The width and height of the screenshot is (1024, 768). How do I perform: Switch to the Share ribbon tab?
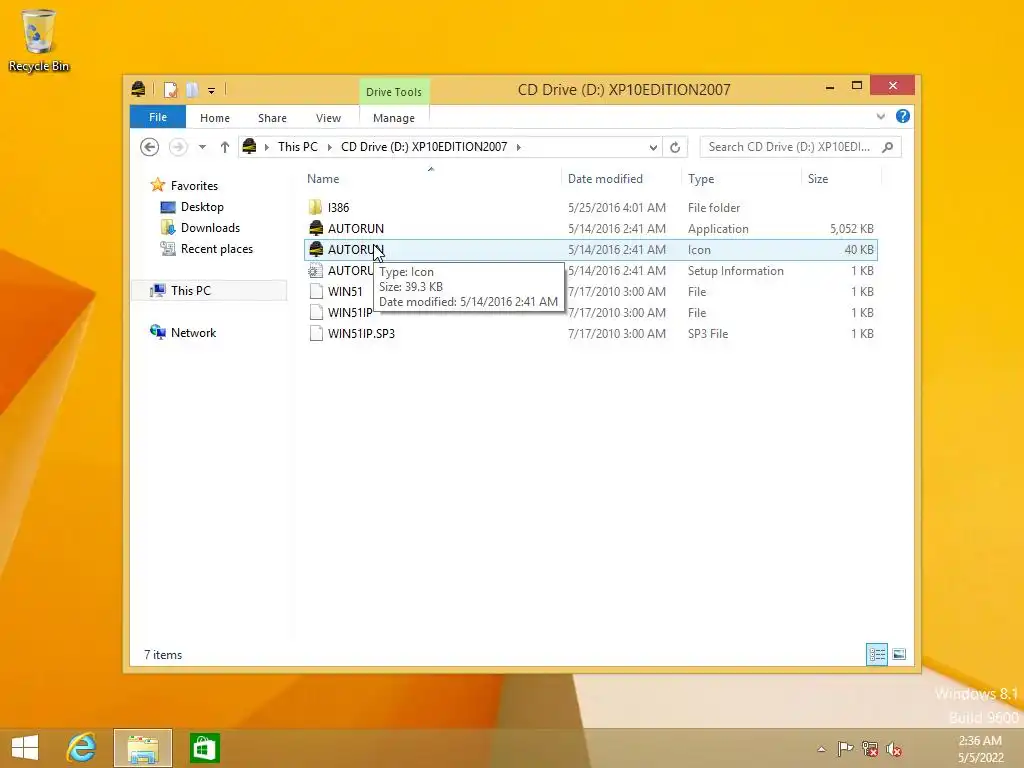click(x=272, y=118)
